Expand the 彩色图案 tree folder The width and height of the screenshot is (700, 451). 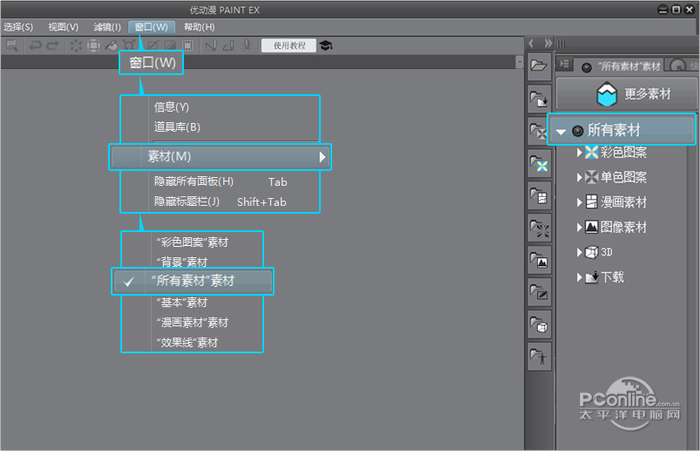click(x=579, y=153)
